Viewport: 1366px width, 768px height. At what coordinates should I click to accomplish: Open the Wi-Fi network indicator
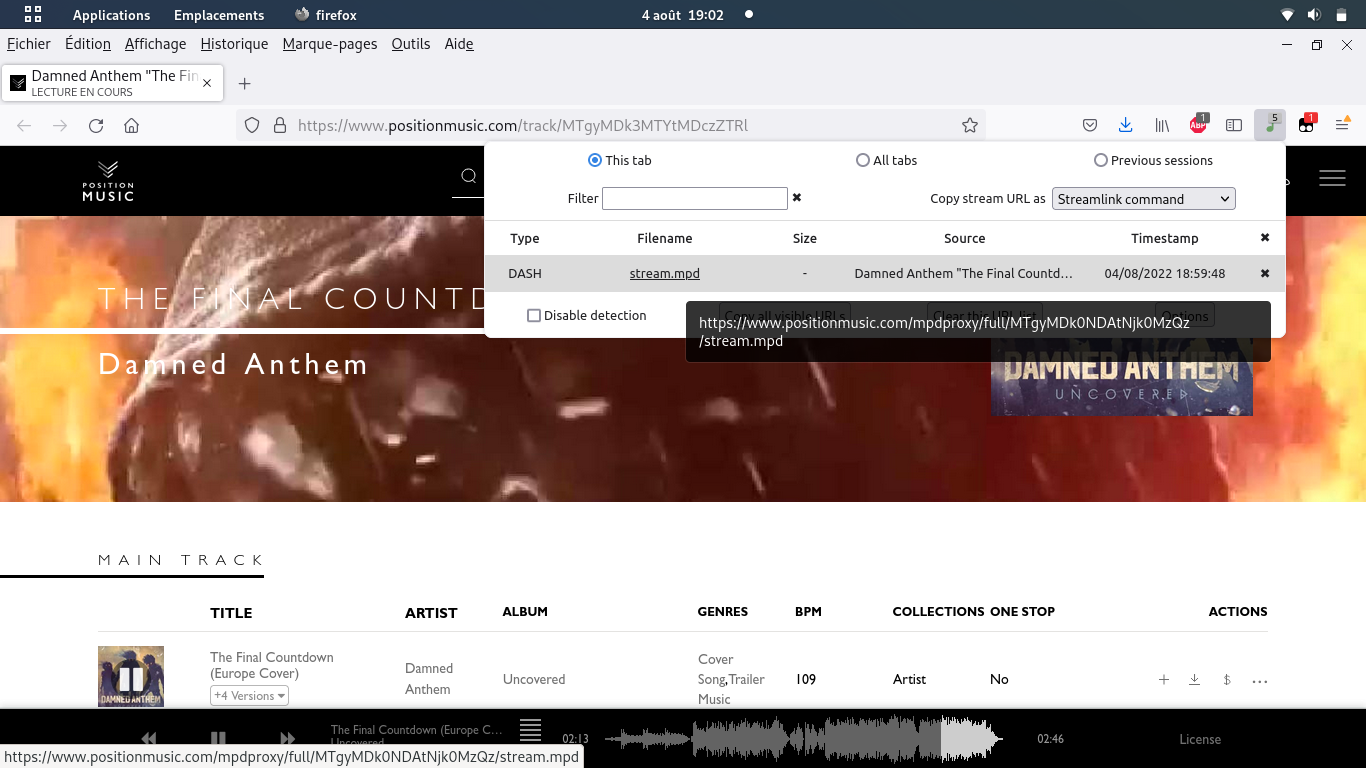click(1287, 15)
